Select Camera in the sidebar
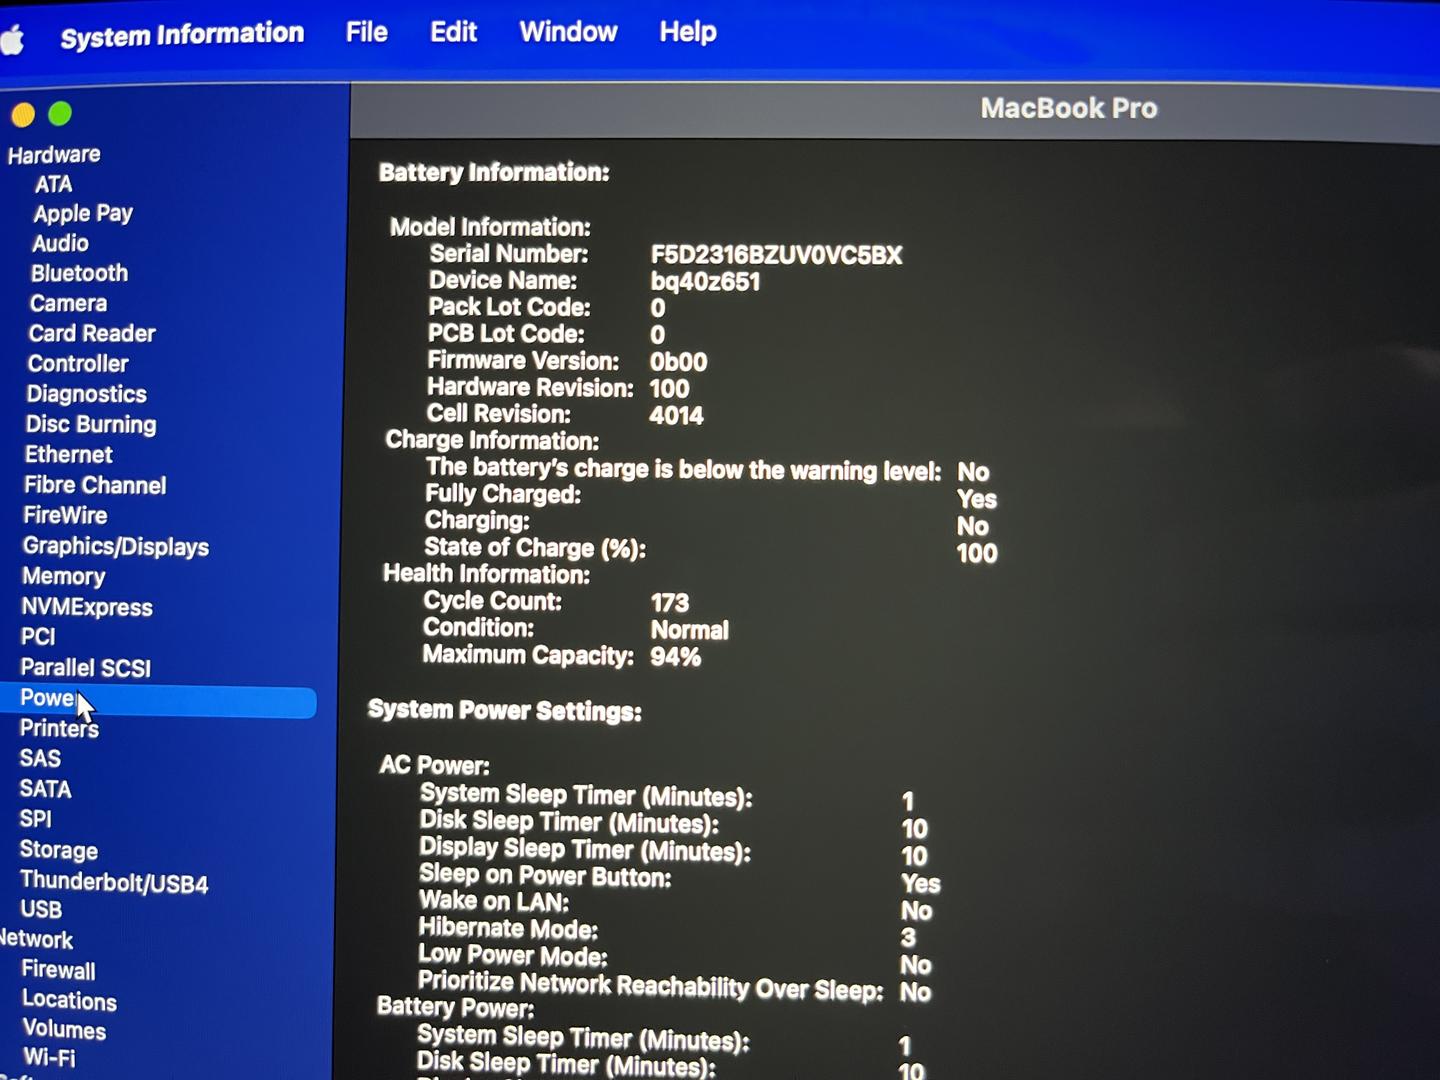This screenshot has height=1080, width=1440. 68,304
